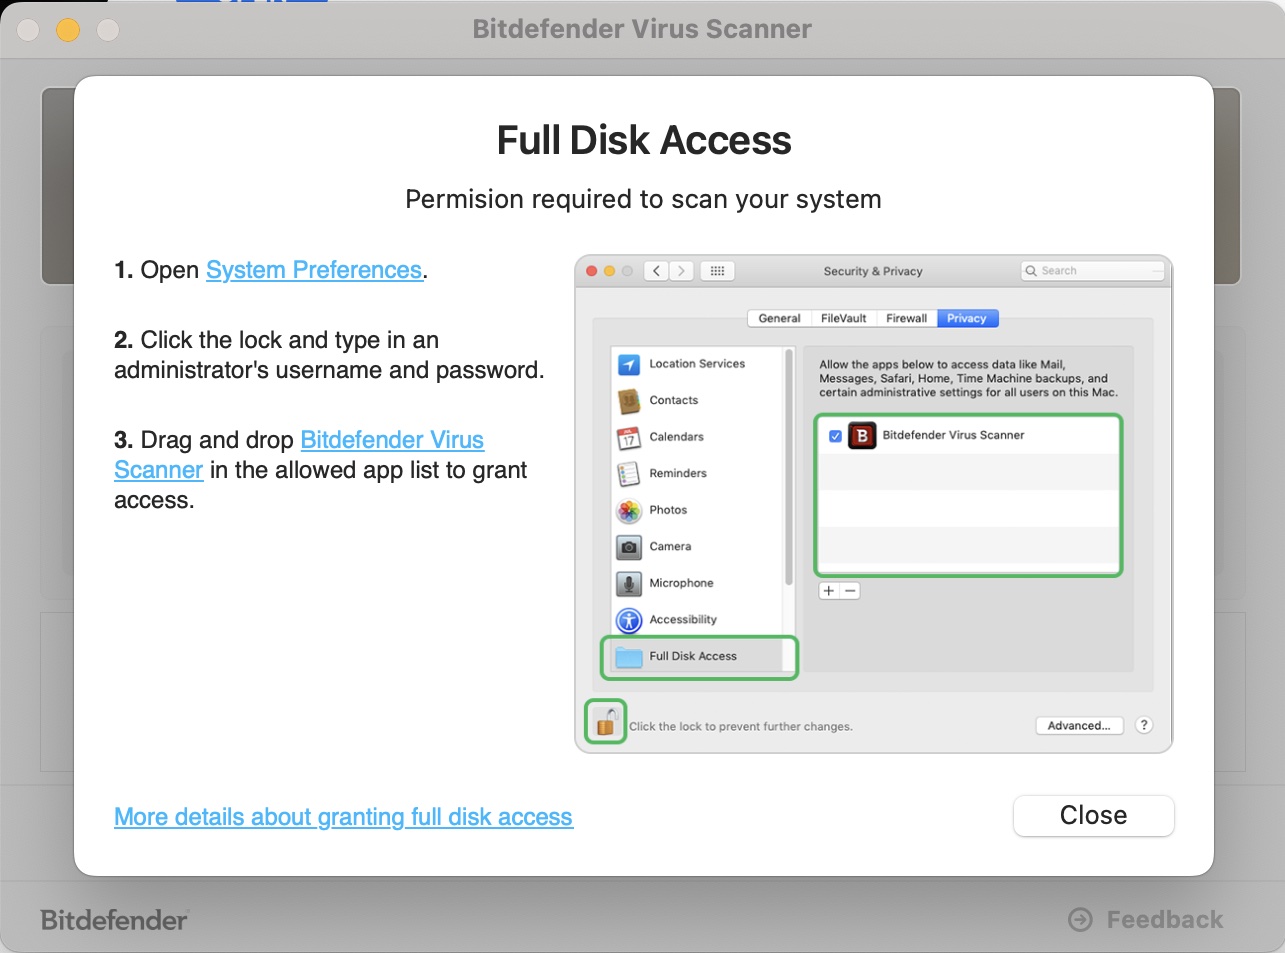Image resolution: width=1285 pixels, height=953 pixels.
Task: Select the Full Disk Access folder icon
Action: 628,656
